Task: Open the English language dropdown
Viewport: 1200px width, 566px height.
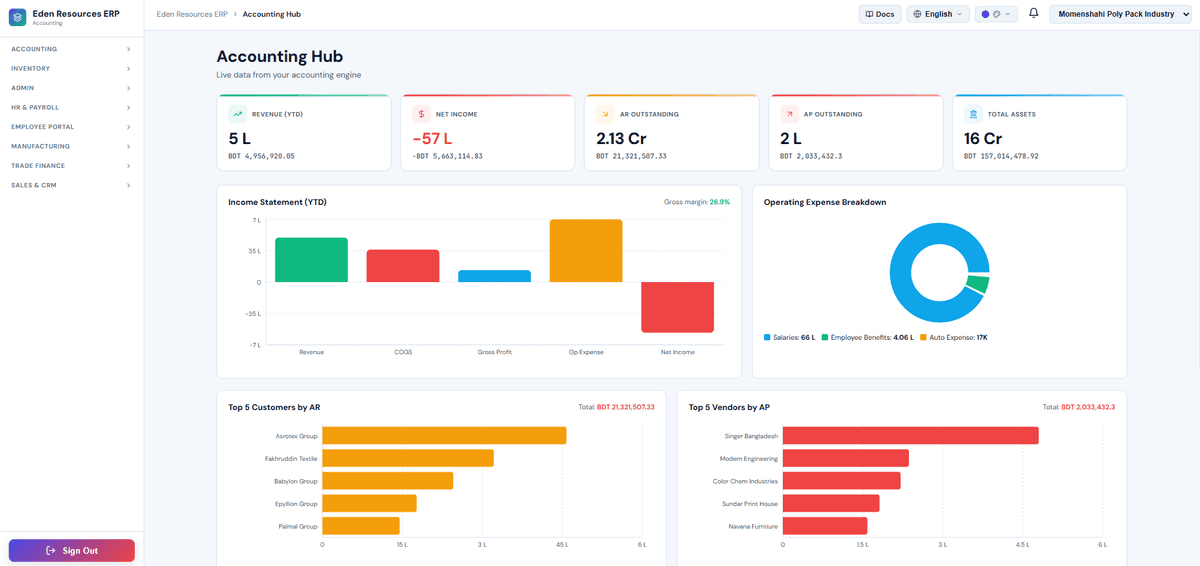Action: coord(938,14)
